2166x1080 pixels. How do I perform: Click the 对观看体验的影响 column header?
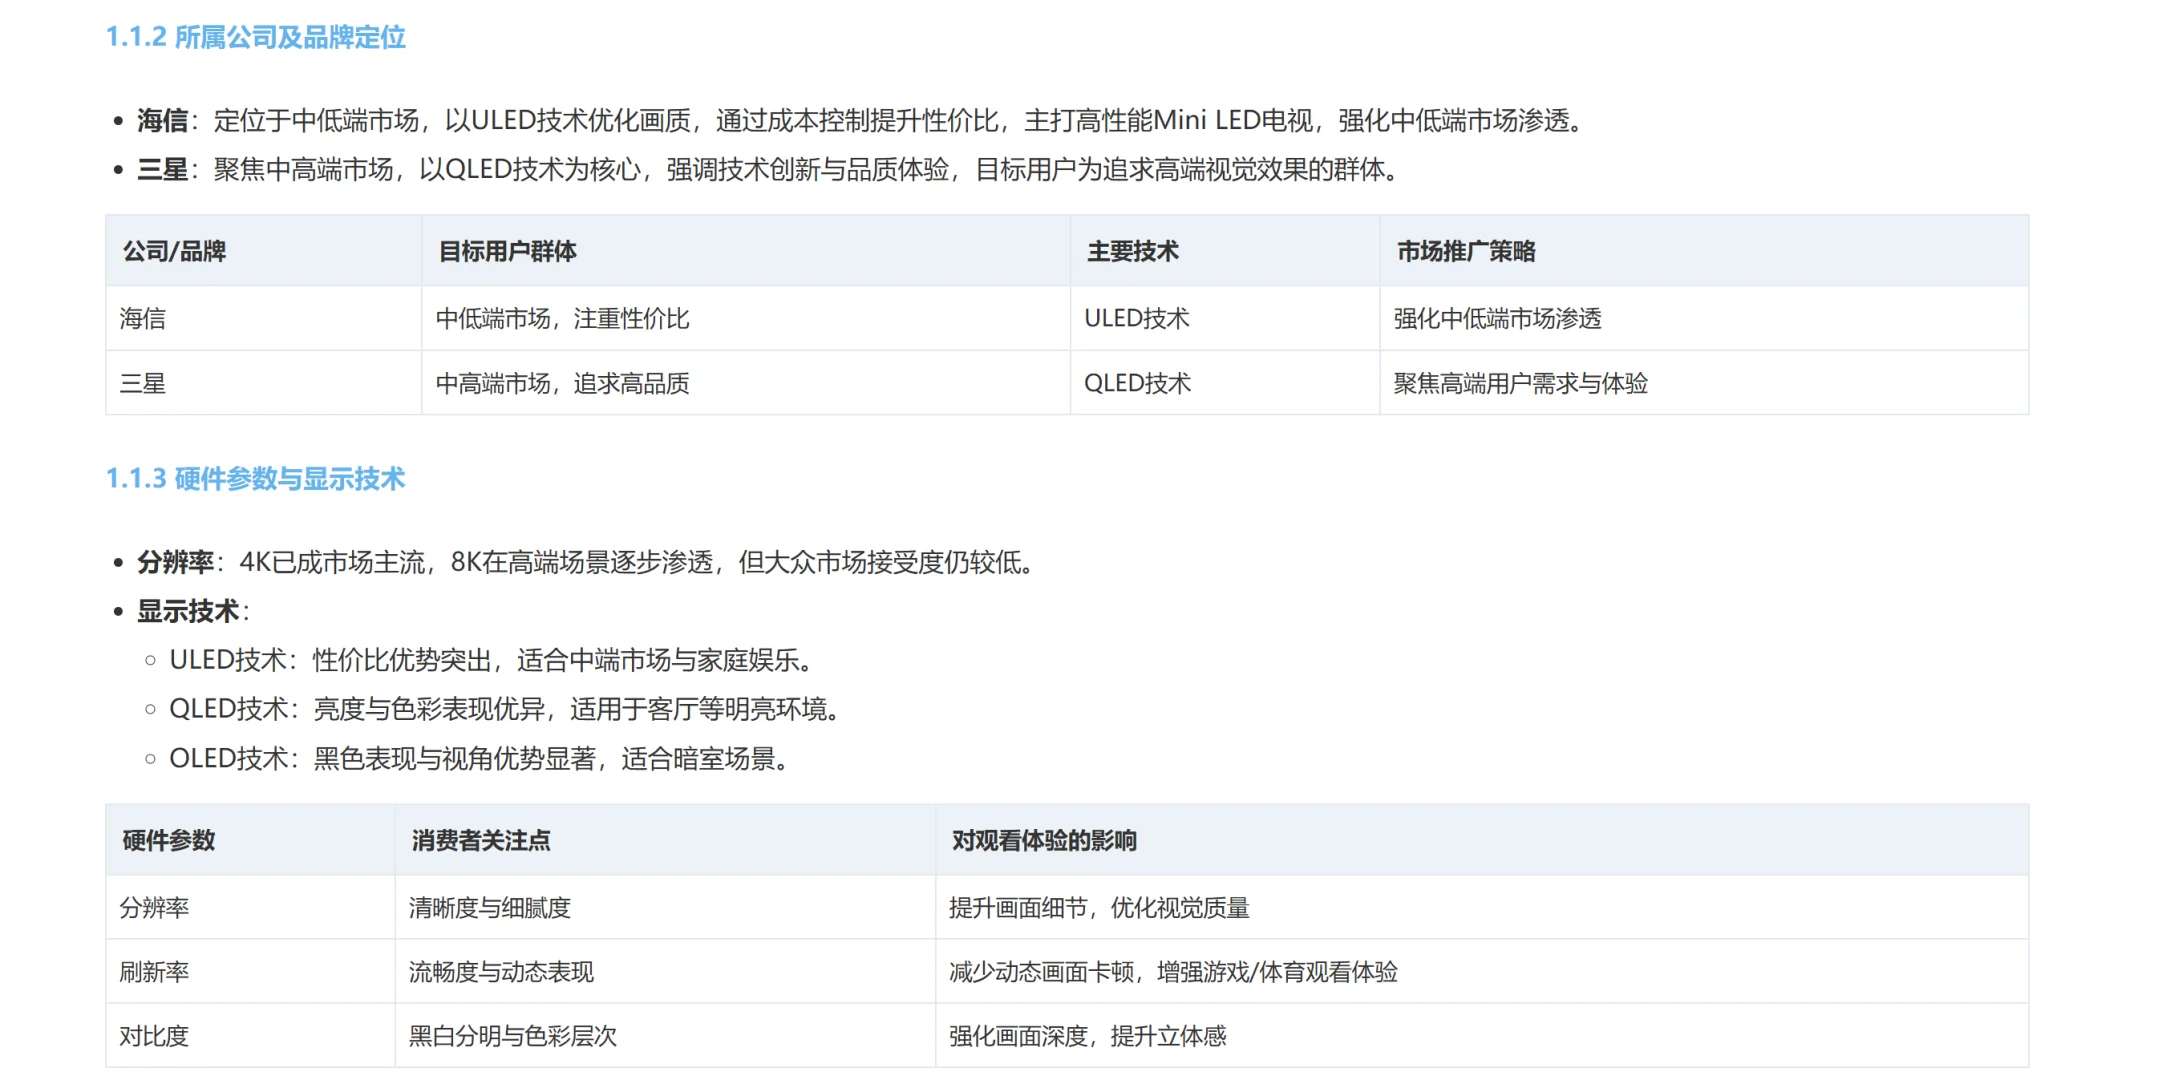pos(1044,840)
